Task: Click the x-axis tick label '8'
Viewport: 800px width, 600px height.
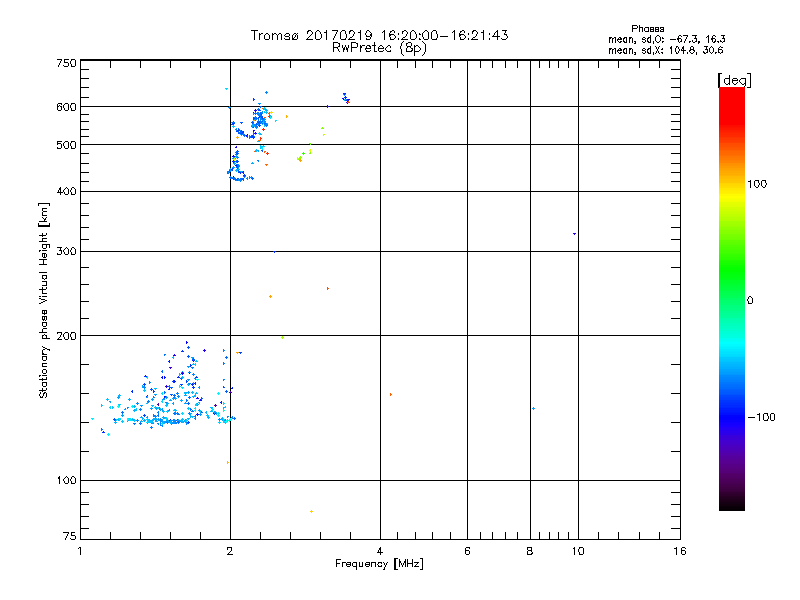Action: coord(530,551)
